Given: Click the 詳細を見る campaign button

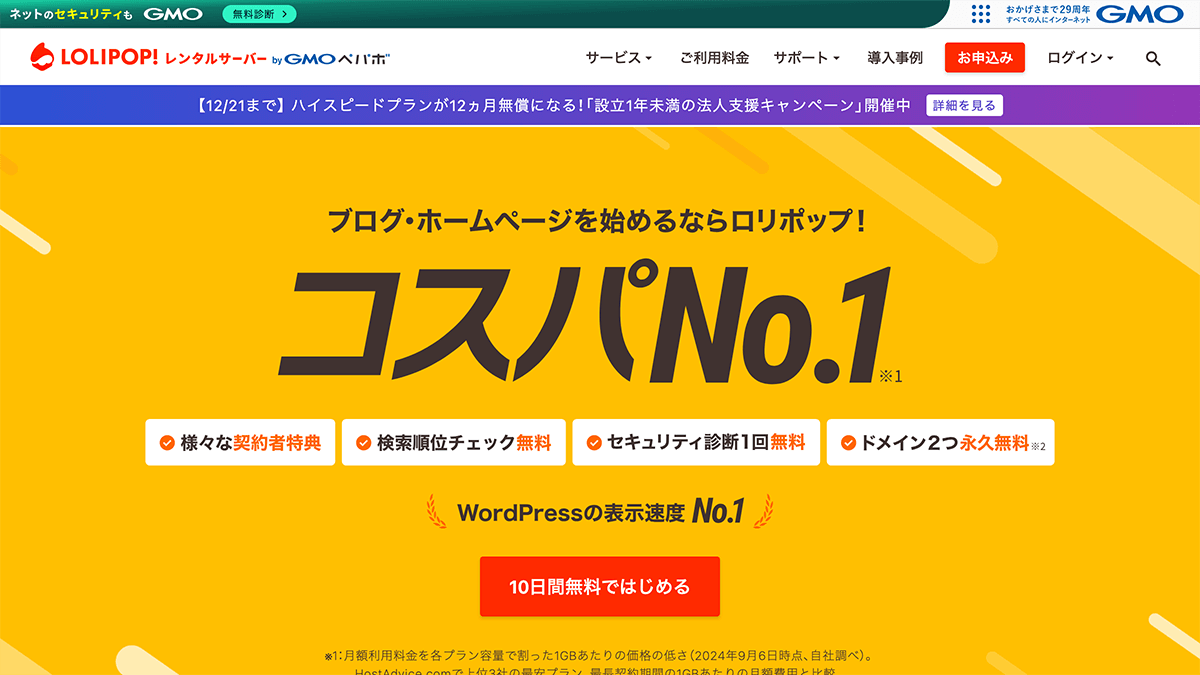Looking at the screenshot, I should (x=964, y=105).
